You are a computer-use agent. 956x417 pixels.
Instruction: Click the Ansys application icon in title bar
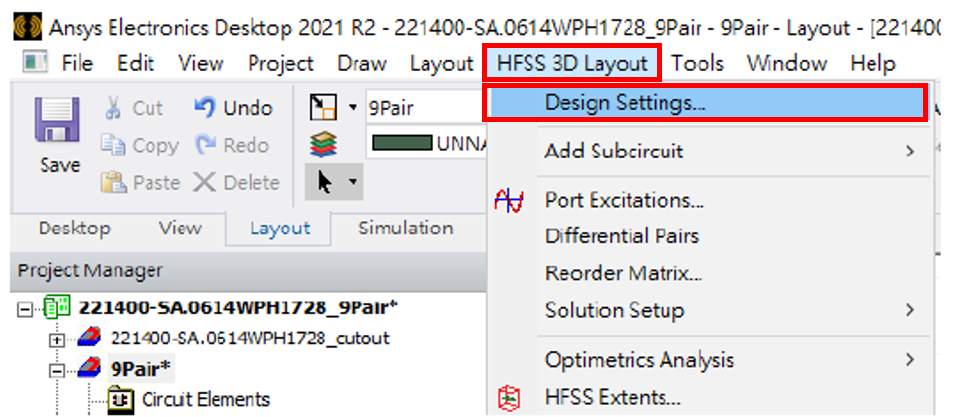tap(28, 27)
